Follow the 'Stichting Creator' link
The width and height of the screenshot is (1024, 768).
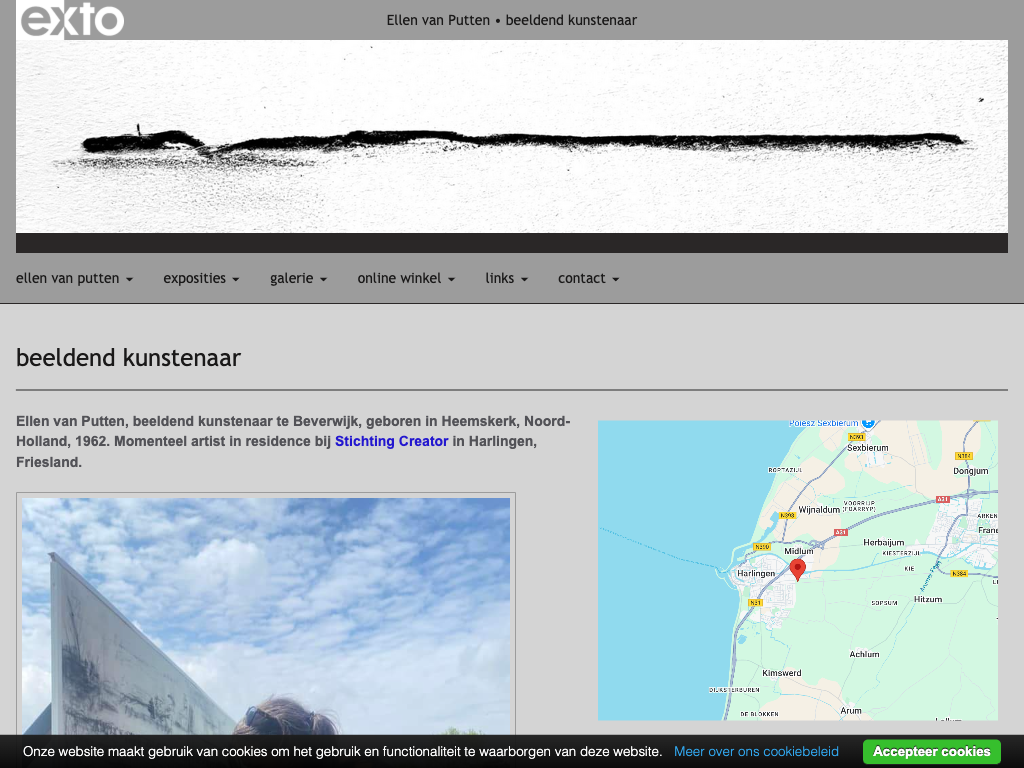[x=391, y=441]
